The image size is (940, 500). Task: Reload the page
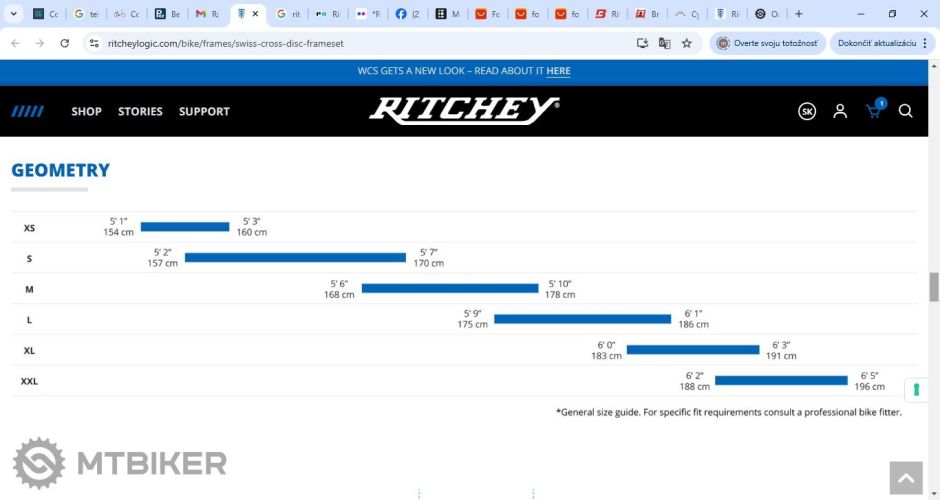pos(65,44)
